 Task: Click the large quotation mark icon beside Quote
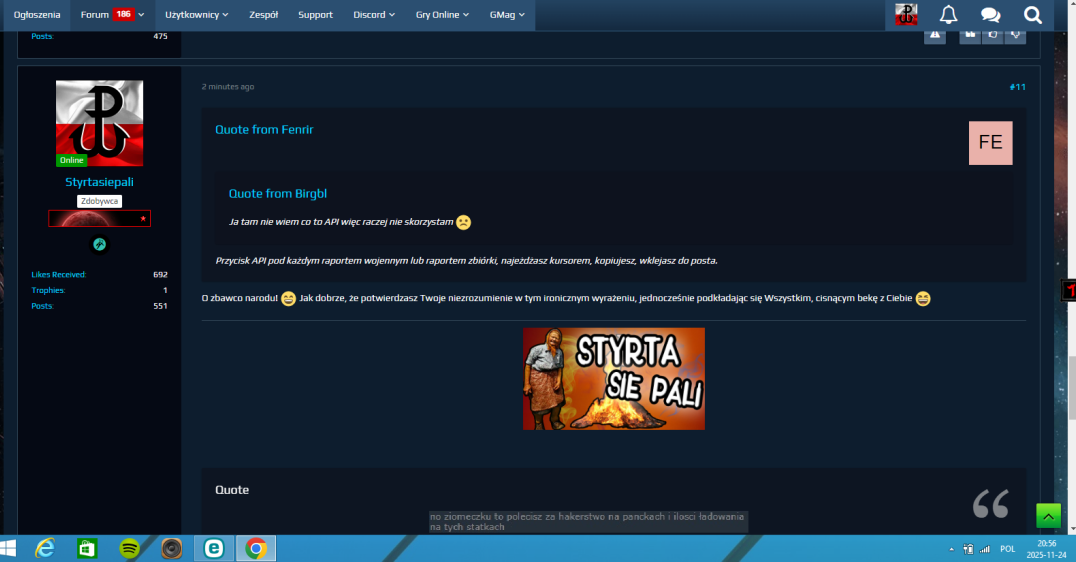click(990, 504)
